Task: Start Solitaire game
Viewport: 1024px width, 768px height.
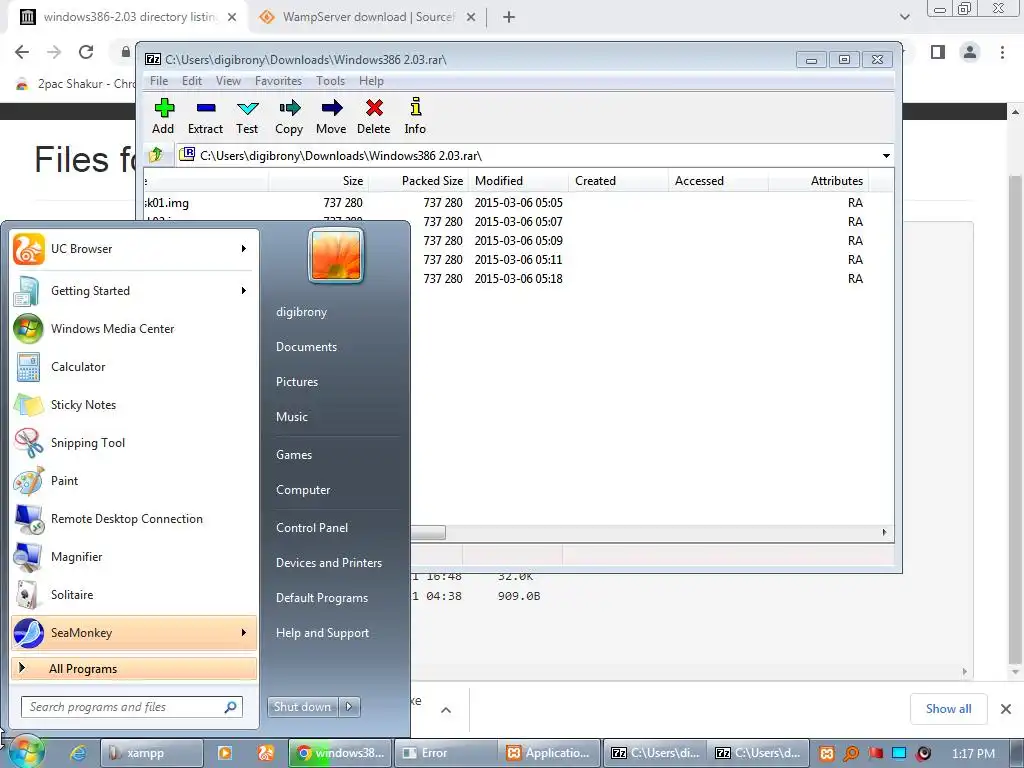Action: [x=134, y=595]
